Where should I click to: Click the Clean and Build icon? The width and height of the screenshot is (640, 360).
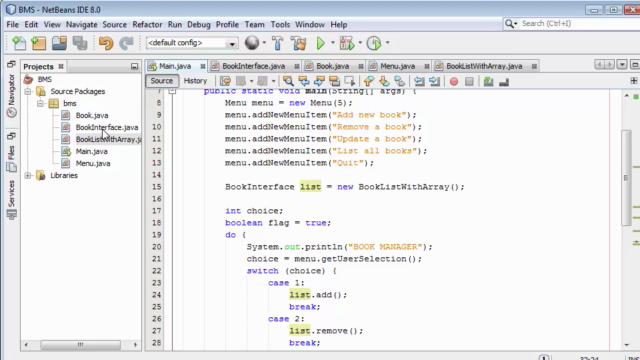tap(298, 43)
